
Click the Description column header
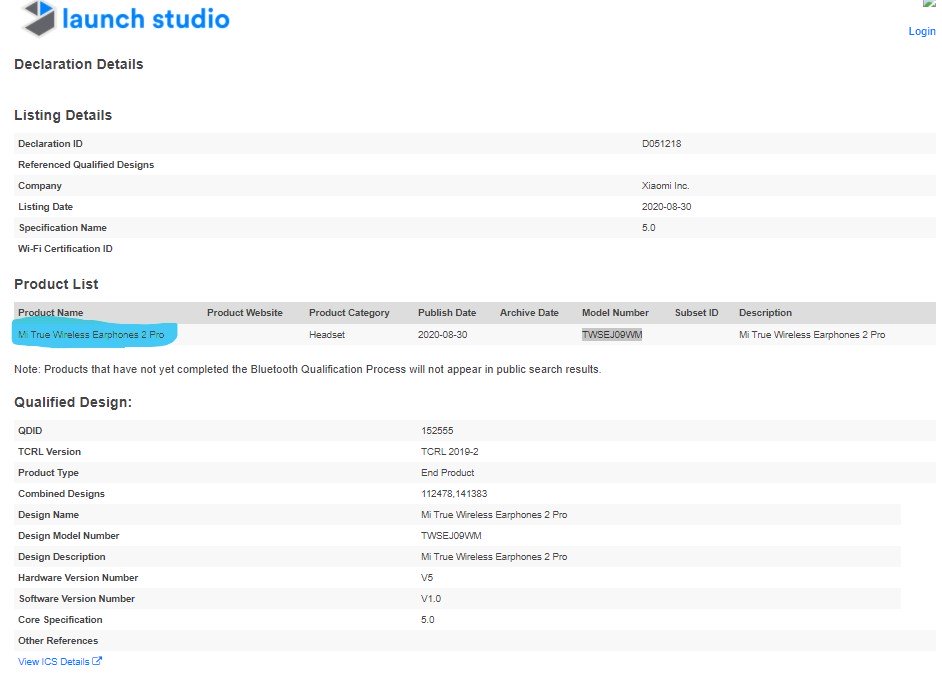point(765,313)
